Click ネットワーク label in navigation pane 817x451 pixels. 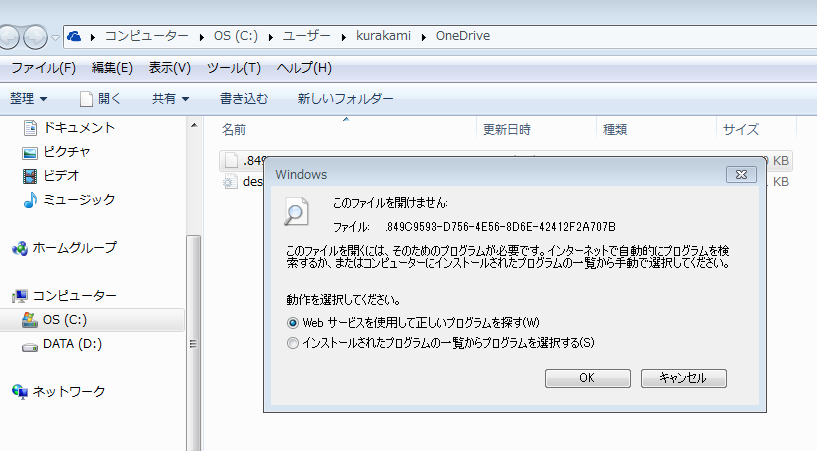pos(69,391)
